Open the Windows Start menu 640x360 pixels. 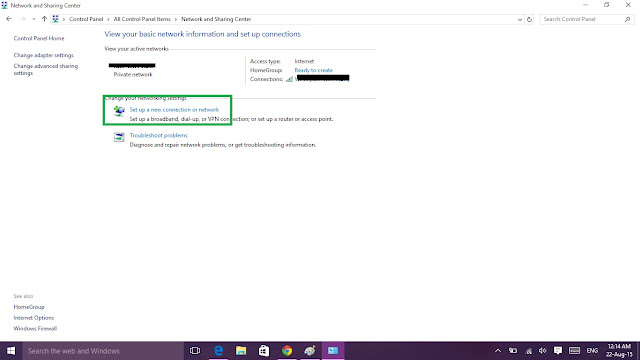click(11, 351)
